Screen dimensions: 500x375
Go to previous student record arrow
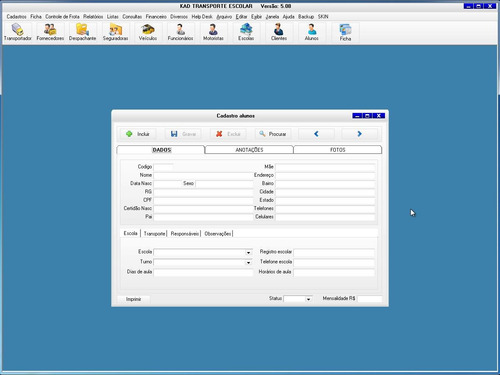click(x=316, y=134)
